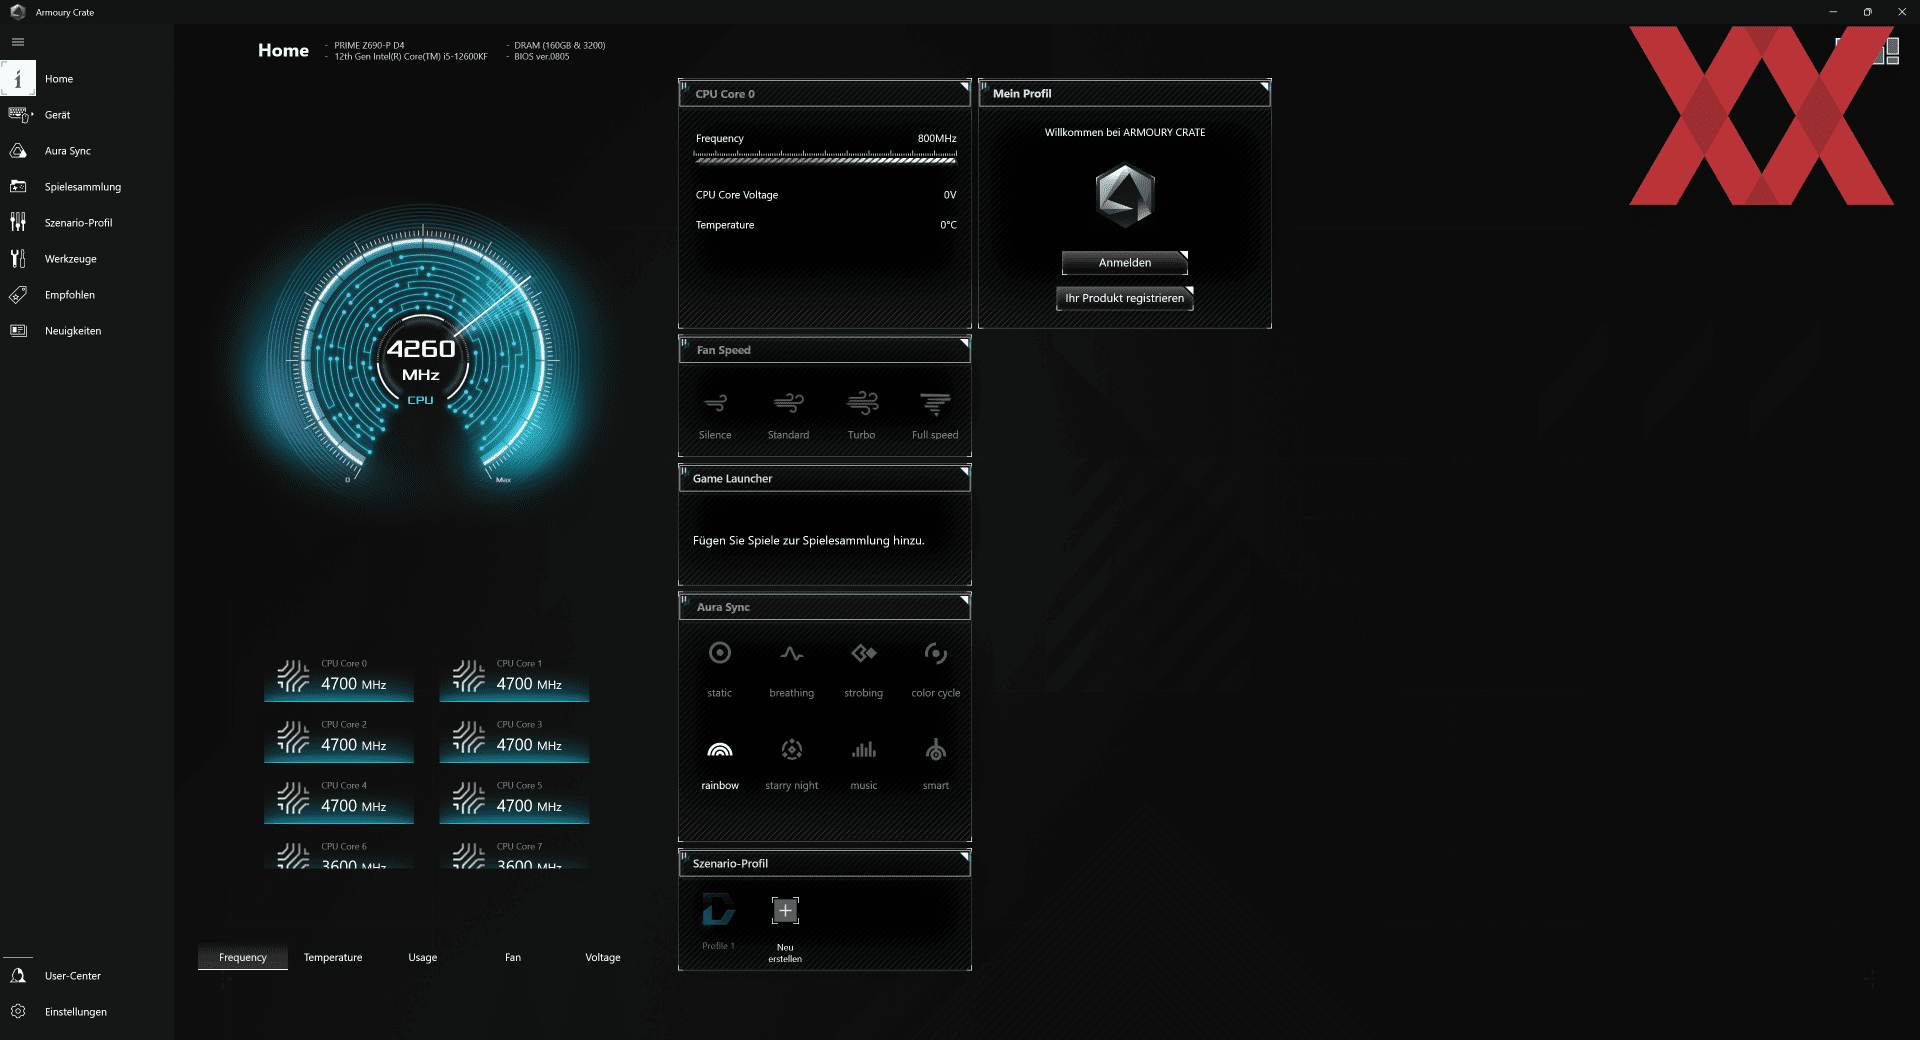This screenshot has height=1040, width=1920.
Task: Expand the Szenario-Profil widget corner
Action: coord(964,856)
